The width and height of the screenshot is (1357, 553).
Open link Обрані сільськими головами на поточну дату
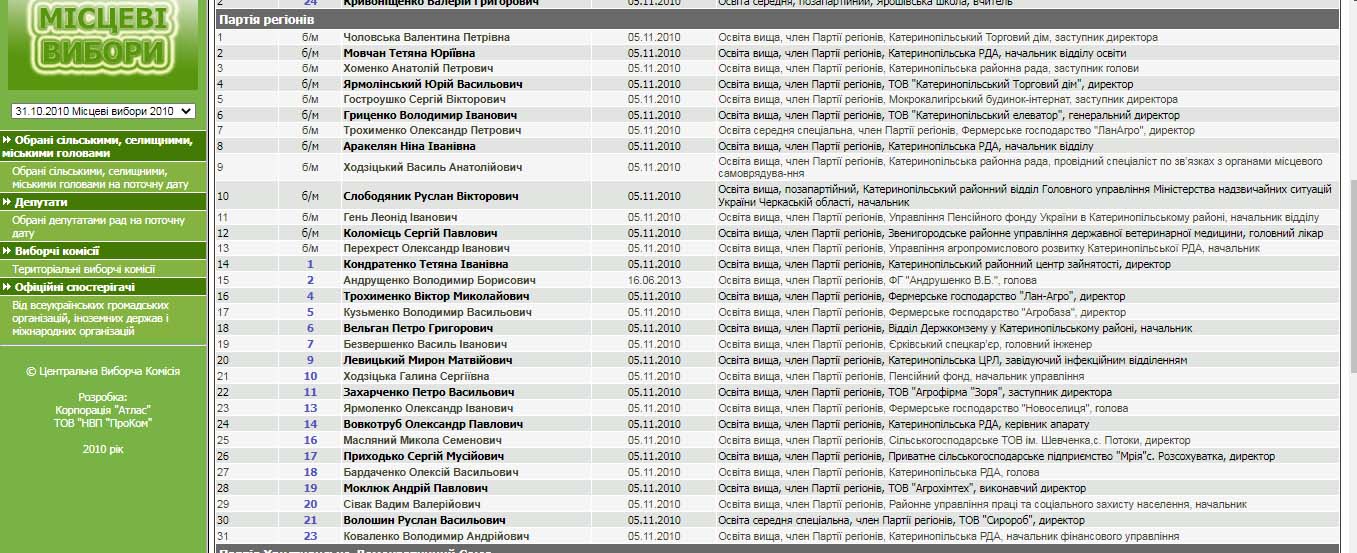coord(100,178)
